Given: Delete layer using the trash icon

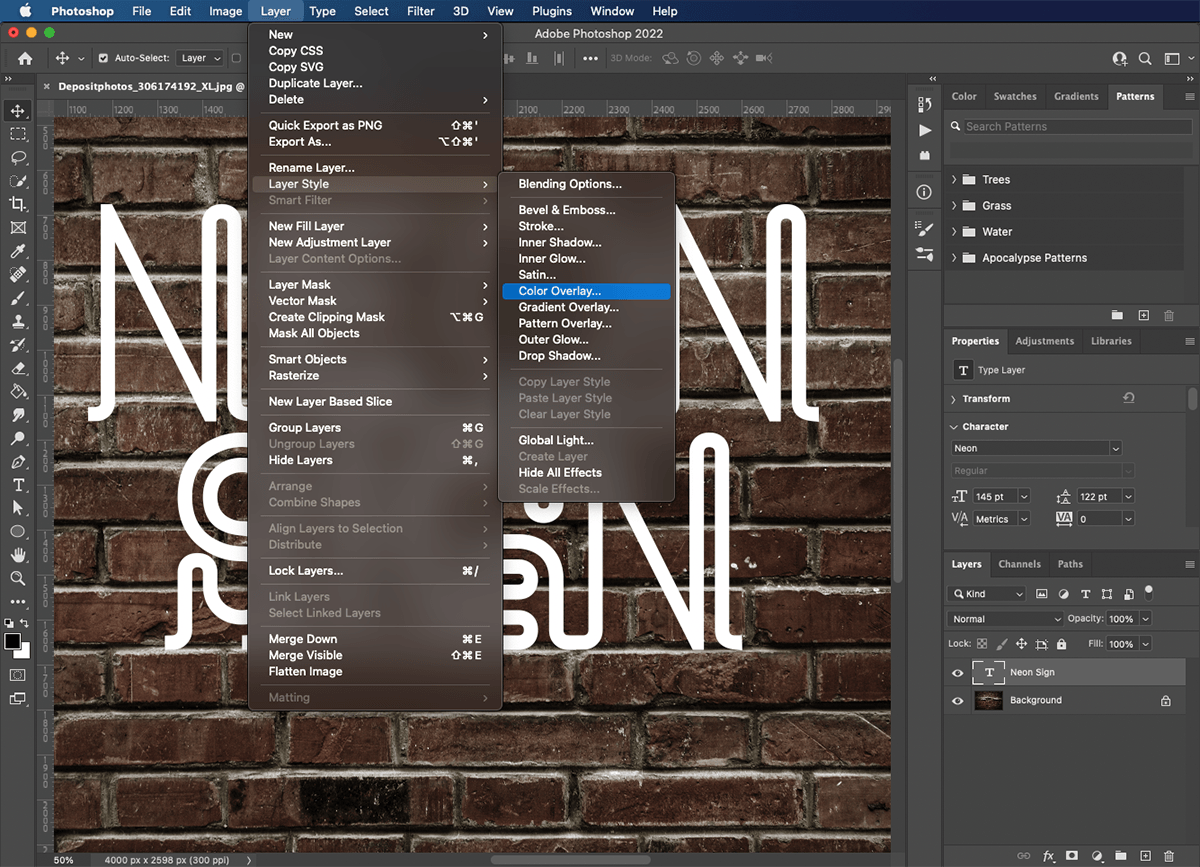Looking at the screenshot, I should point(1169,856).
